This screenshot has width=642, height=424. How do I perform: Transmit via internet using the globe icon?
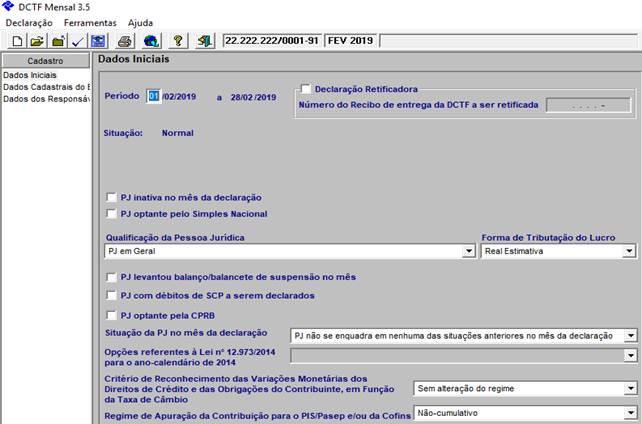pyautogui.click(x=151, y=41)
